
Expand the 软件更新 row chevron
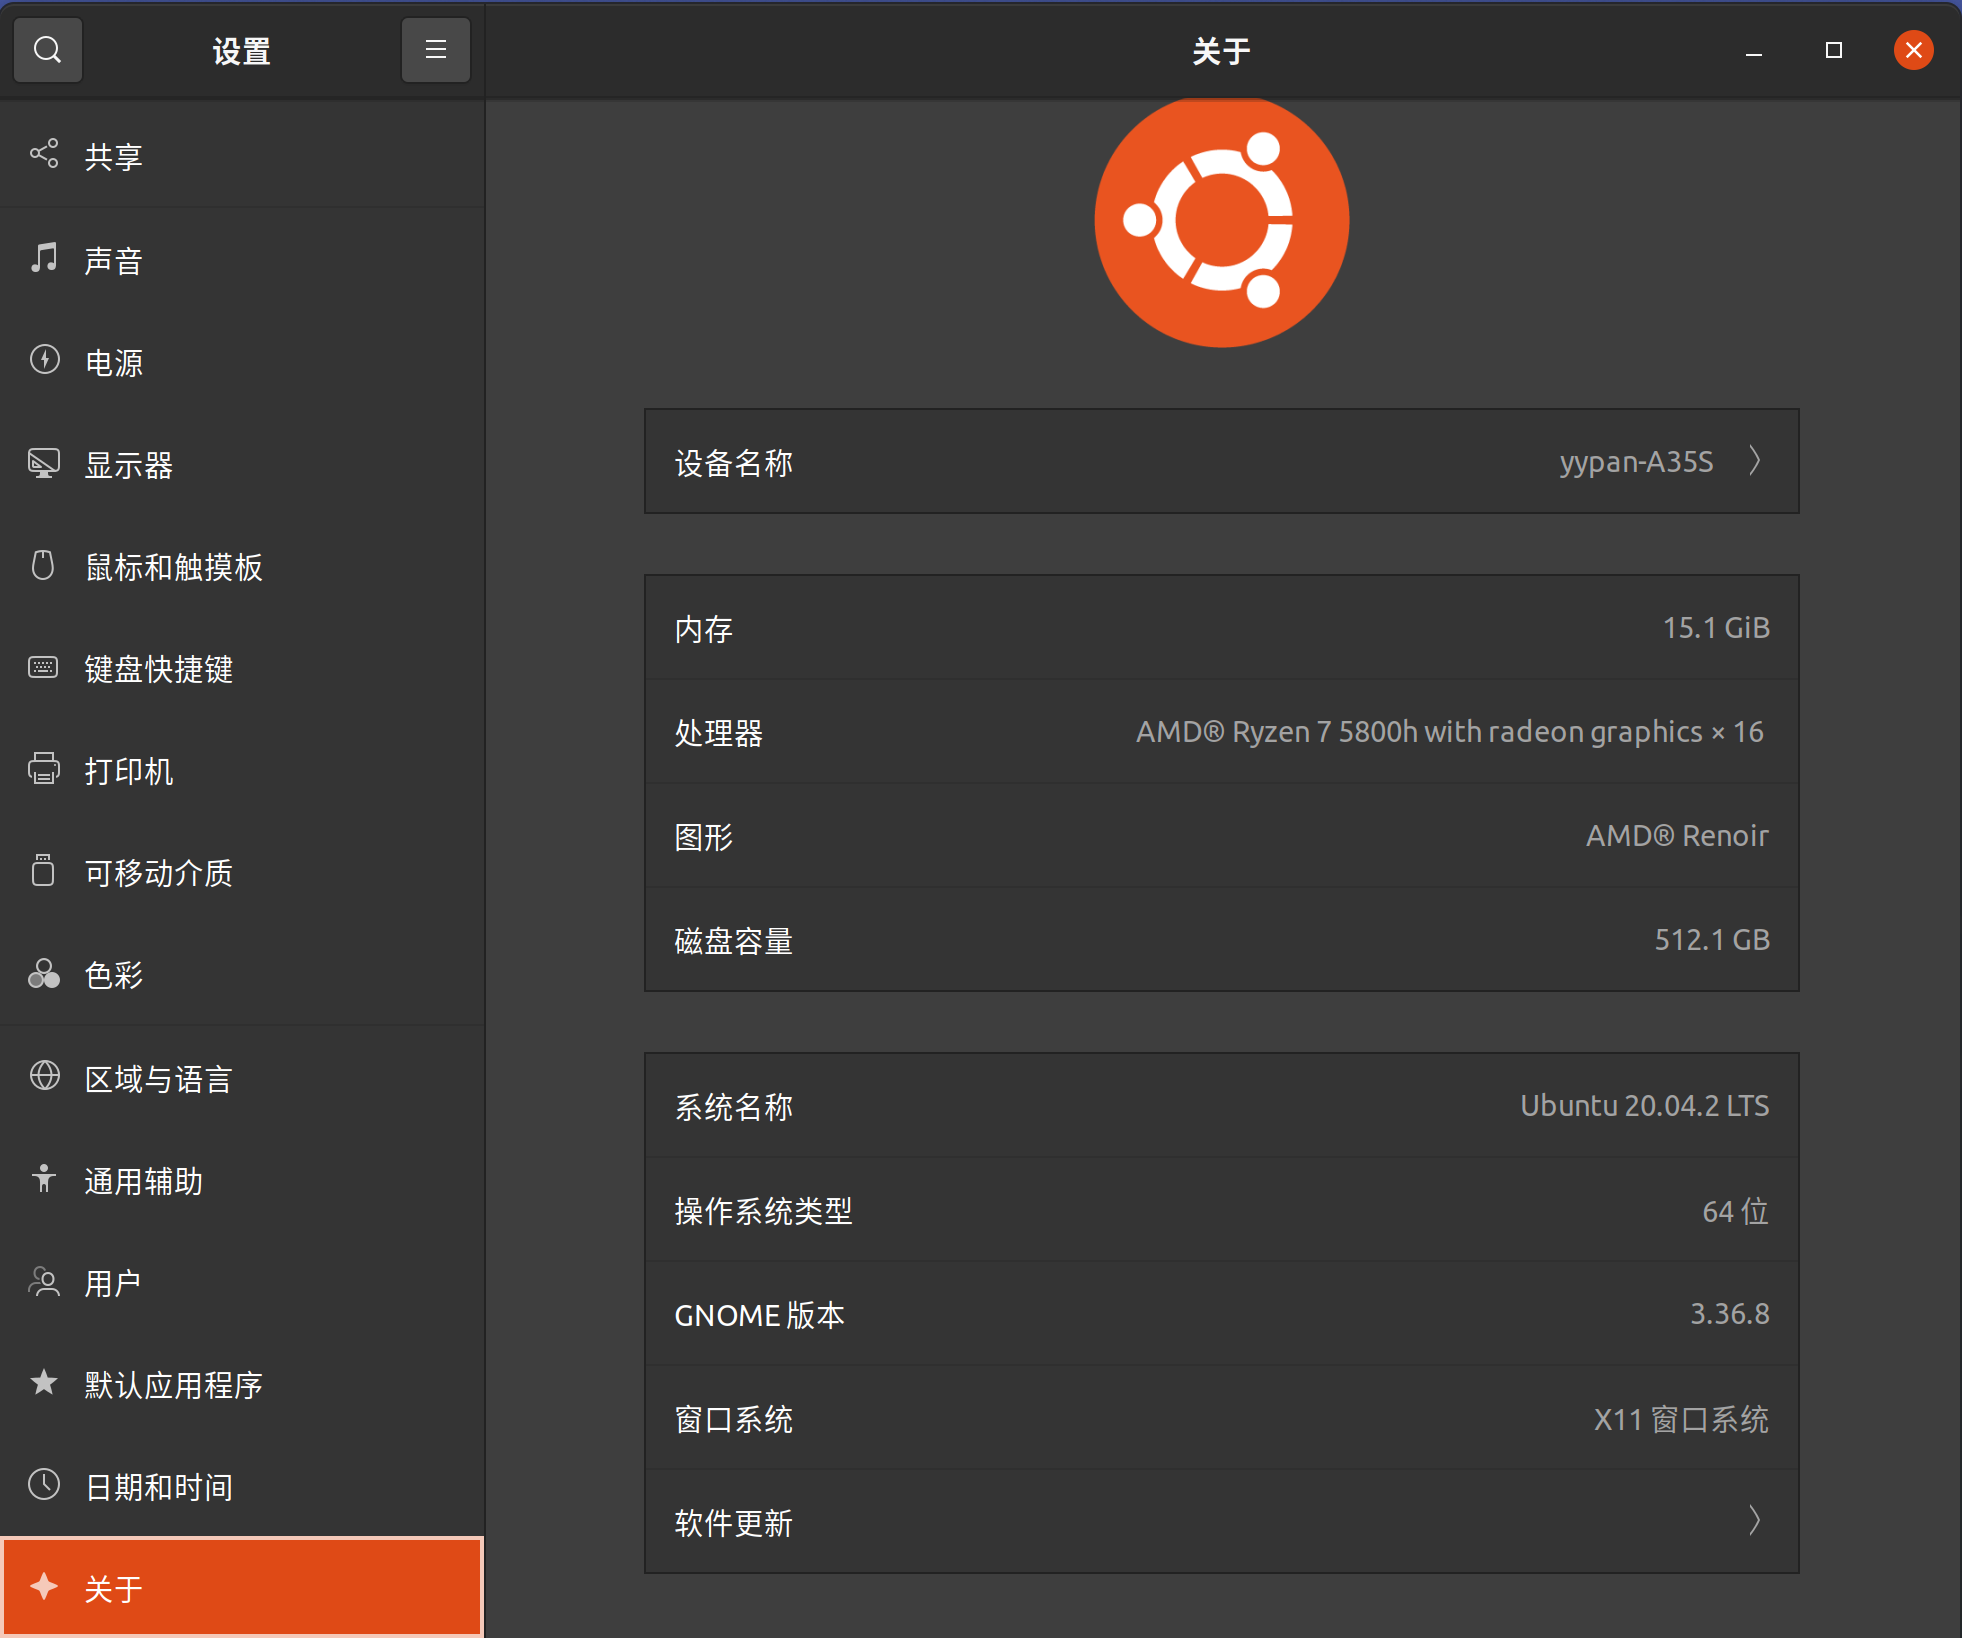(1755, 1521)
